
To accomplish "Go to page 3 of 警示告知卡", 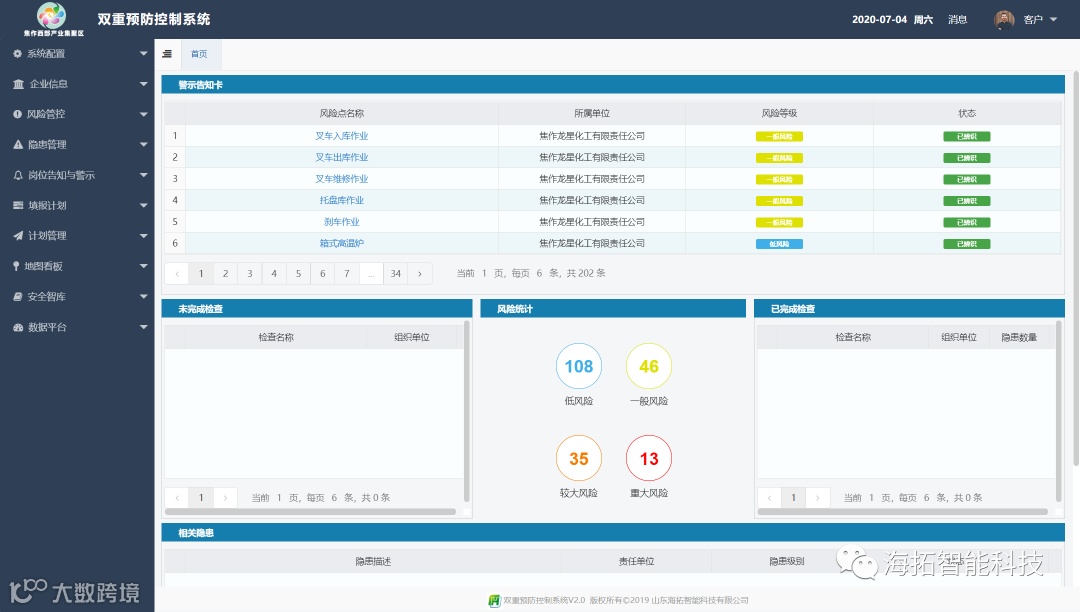I will point(249,273).
